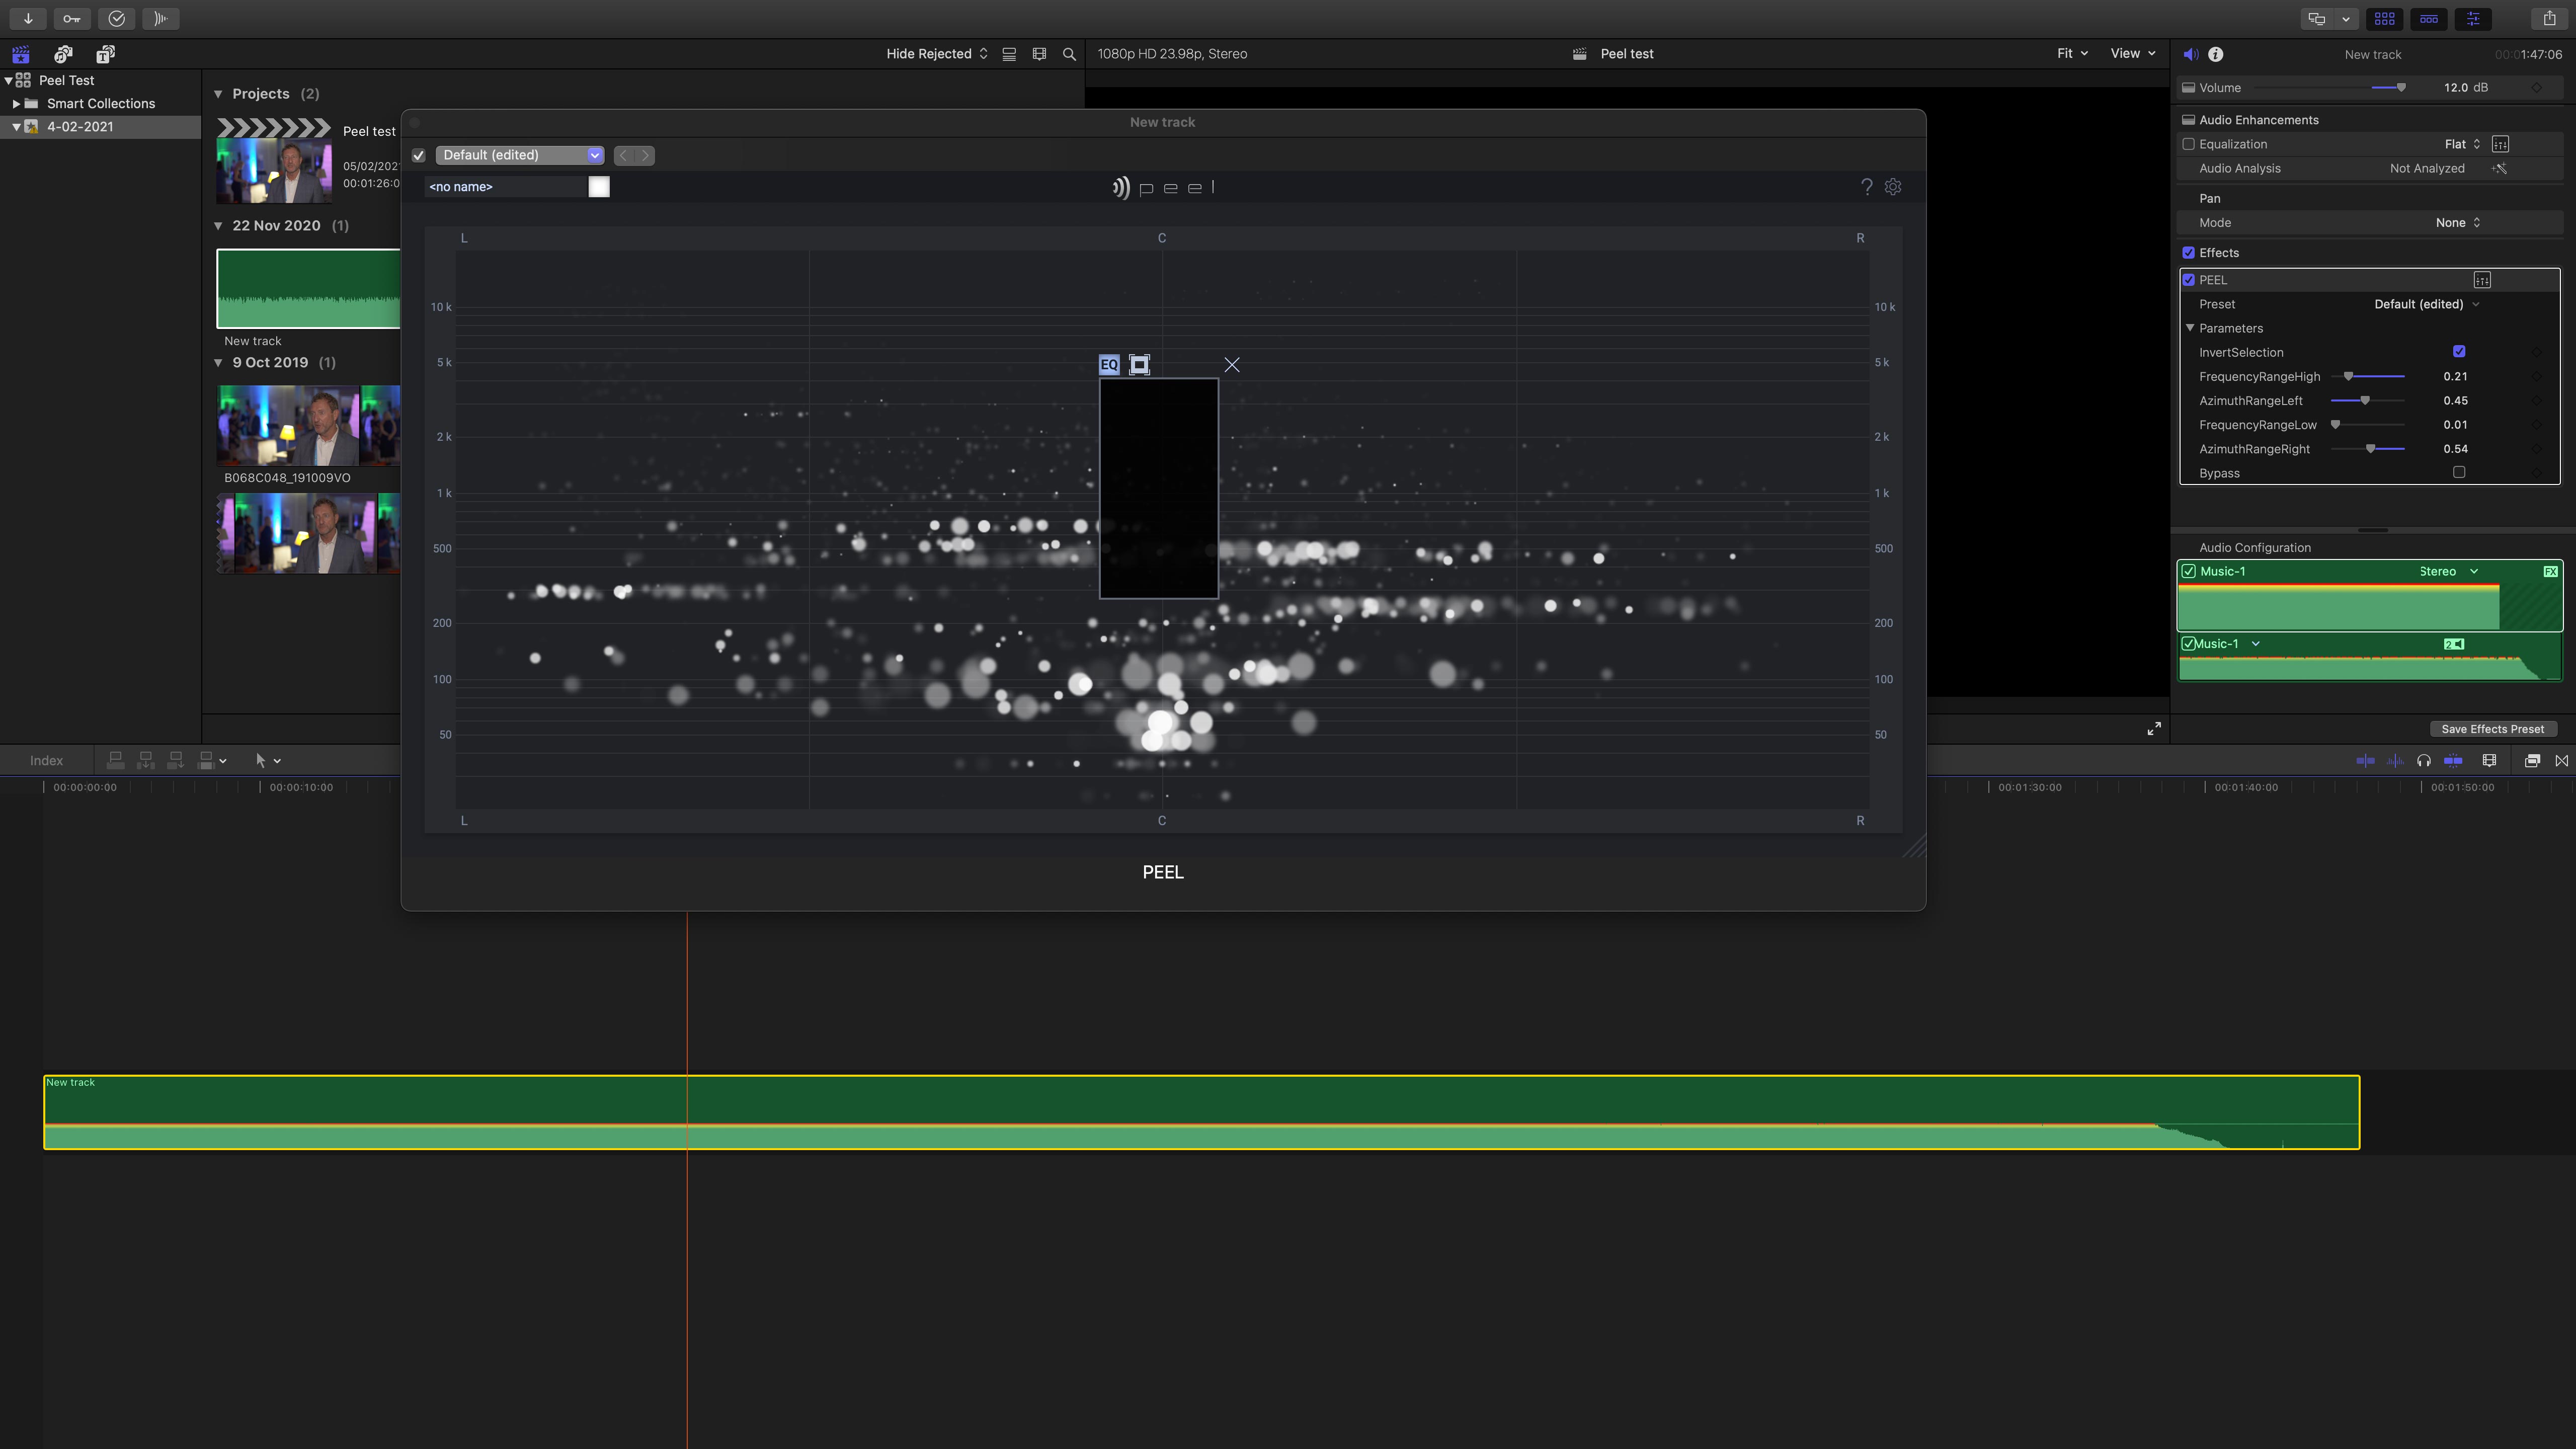Collapse the Projects group

(218, 94)
